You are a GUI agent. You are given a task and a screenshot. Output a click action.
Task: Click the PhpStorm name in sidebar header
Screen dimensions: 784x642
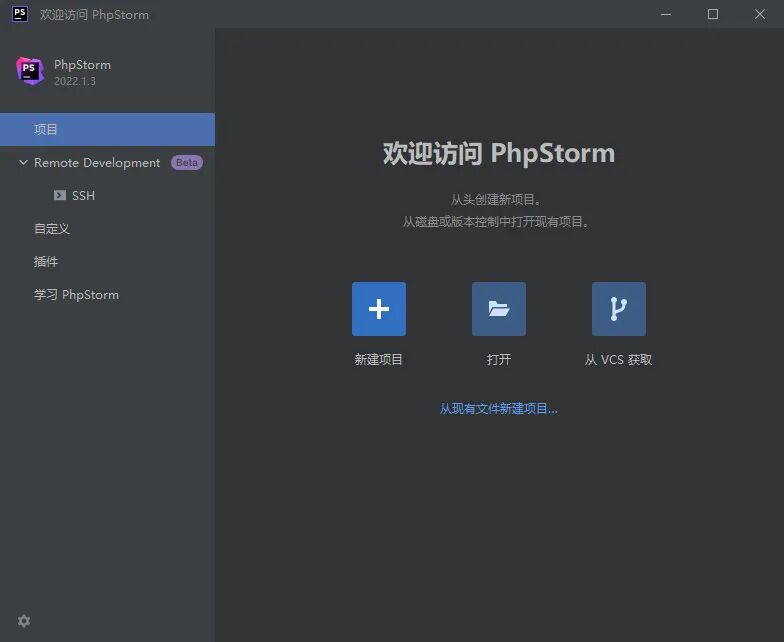[x=82, y=64]
